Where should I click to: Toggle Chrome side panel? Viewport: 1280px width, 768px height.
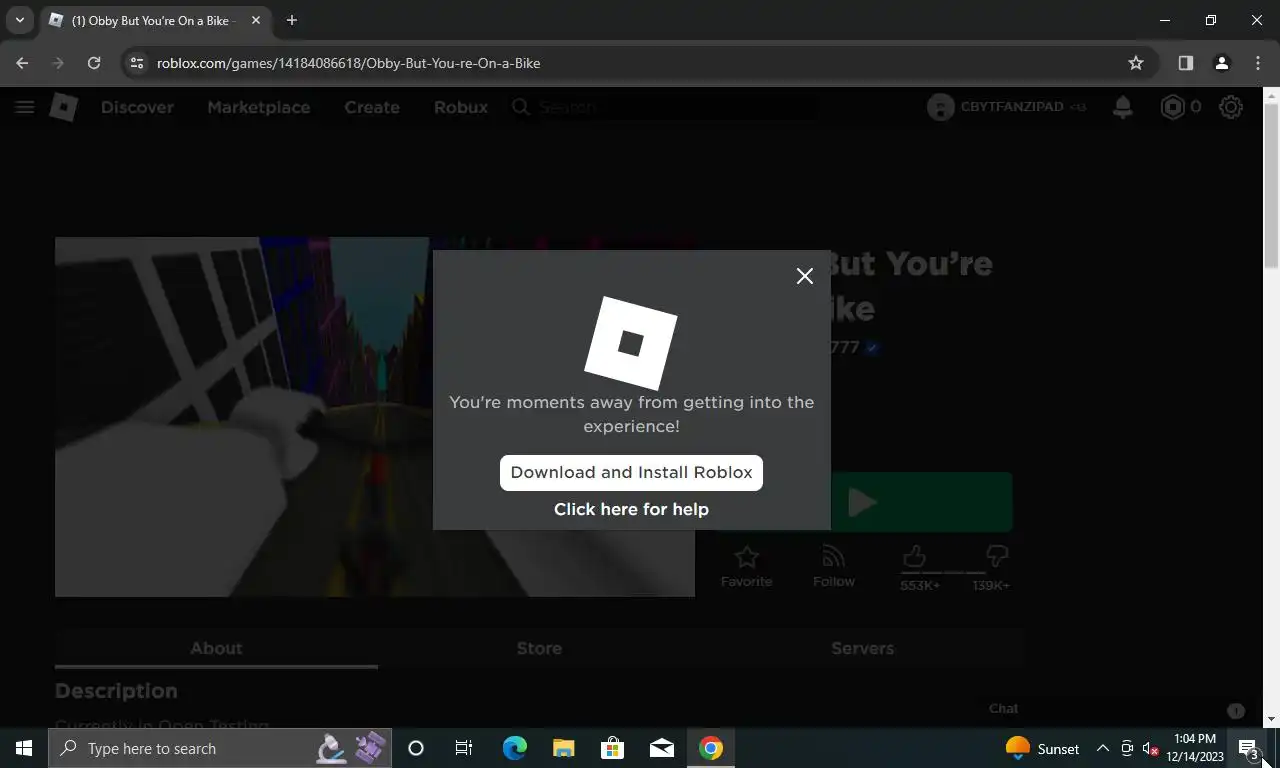click(x=1185, y=63)
